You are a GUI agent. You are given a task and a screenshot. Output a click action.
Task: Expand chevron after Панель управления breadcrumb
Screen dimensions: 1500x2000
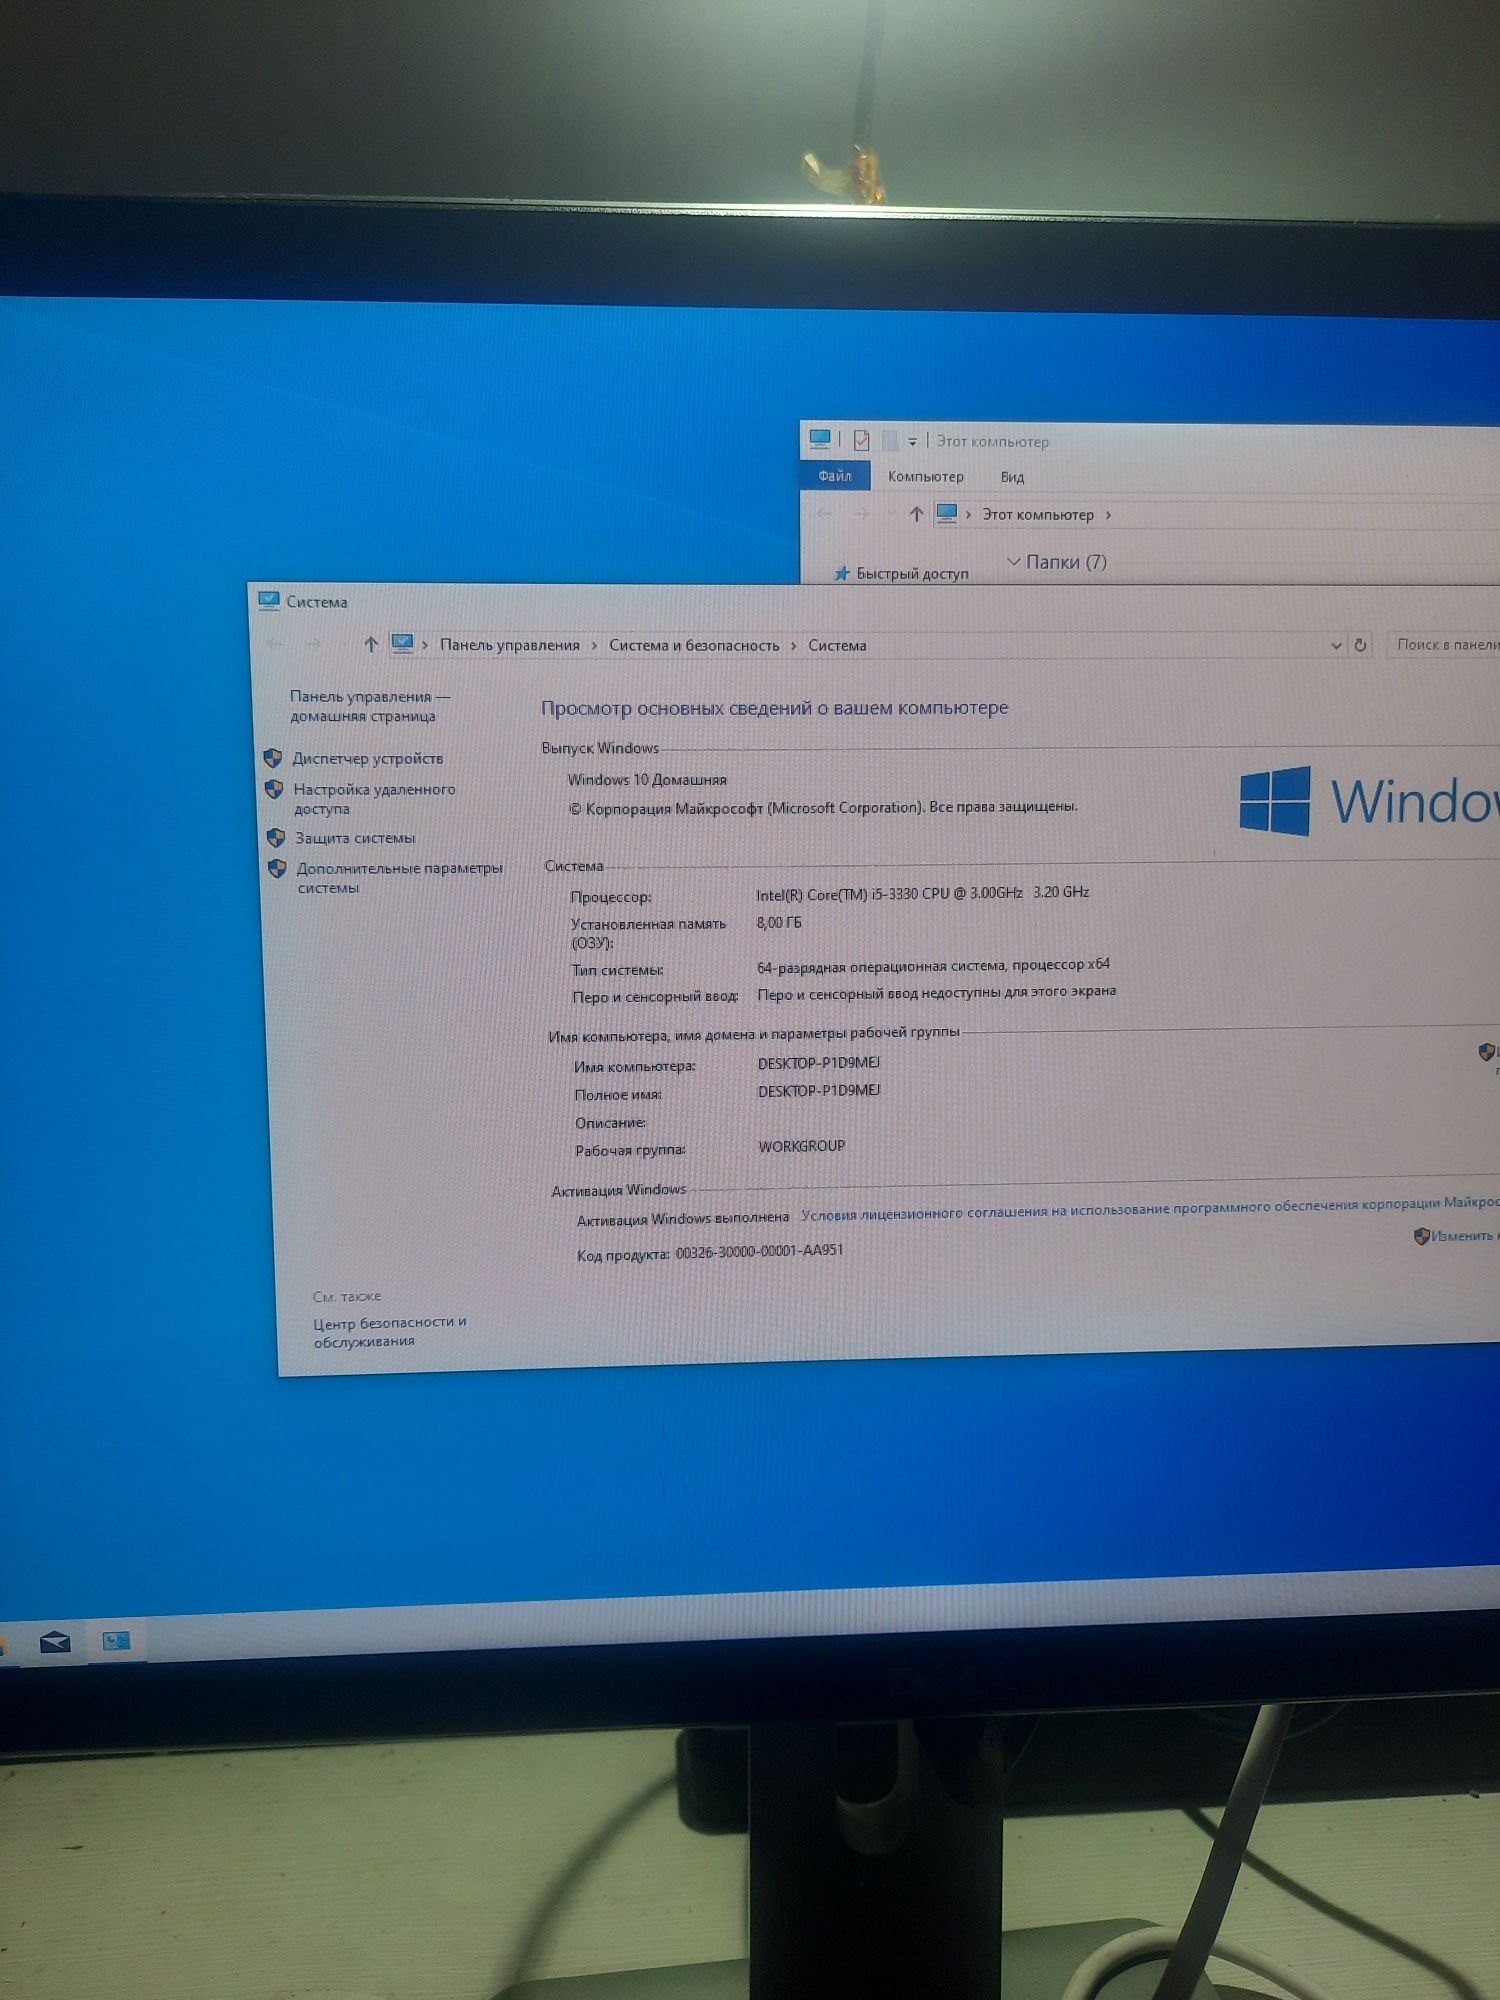point(594,646)
